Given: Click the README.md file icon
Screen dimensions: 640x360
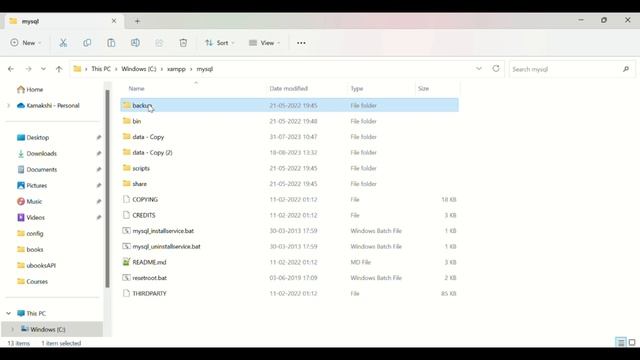Looking at the screenshot, I should click(127, 262).
